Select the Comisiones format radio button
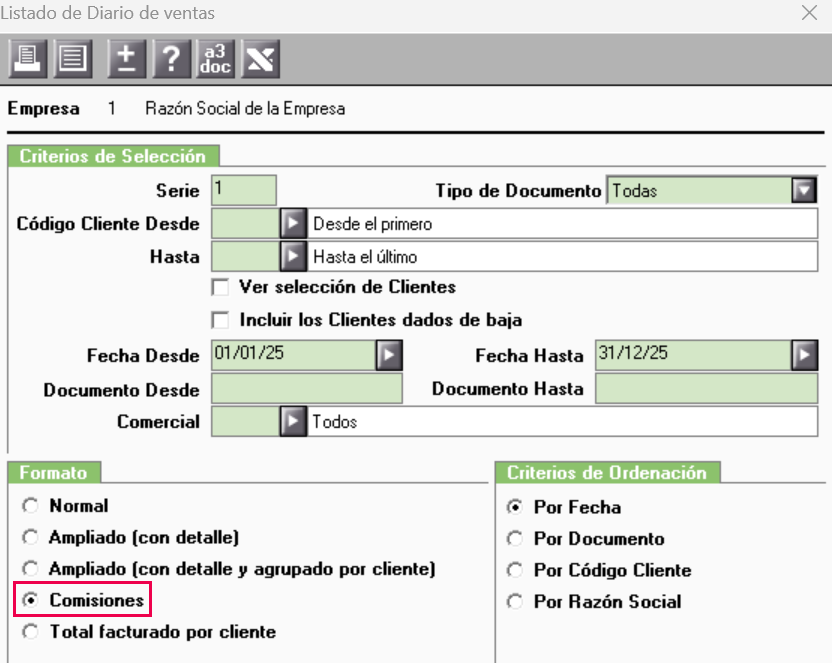The width and height of the screenshot is (832, 663). click(30, 600)
